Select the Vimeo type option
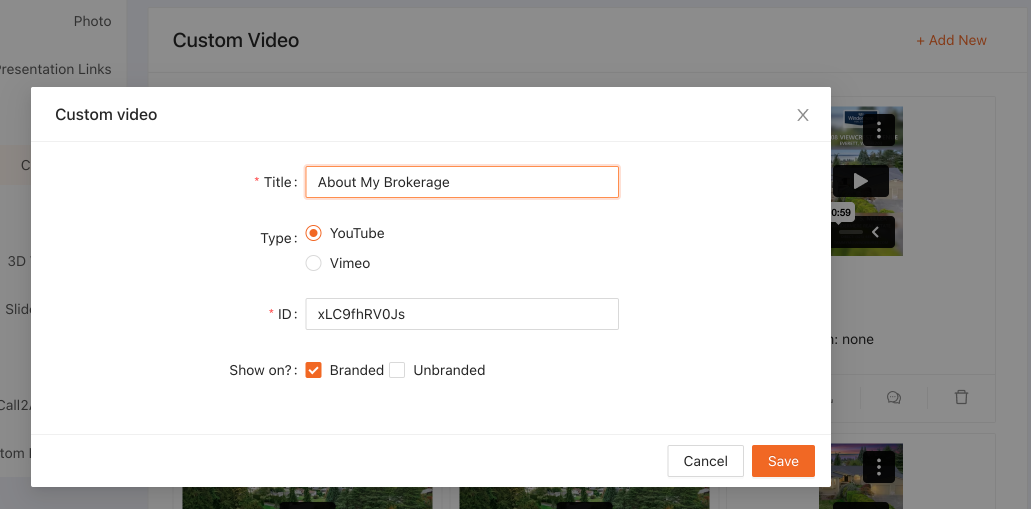 pyautogui.click(x=314, y=263)
